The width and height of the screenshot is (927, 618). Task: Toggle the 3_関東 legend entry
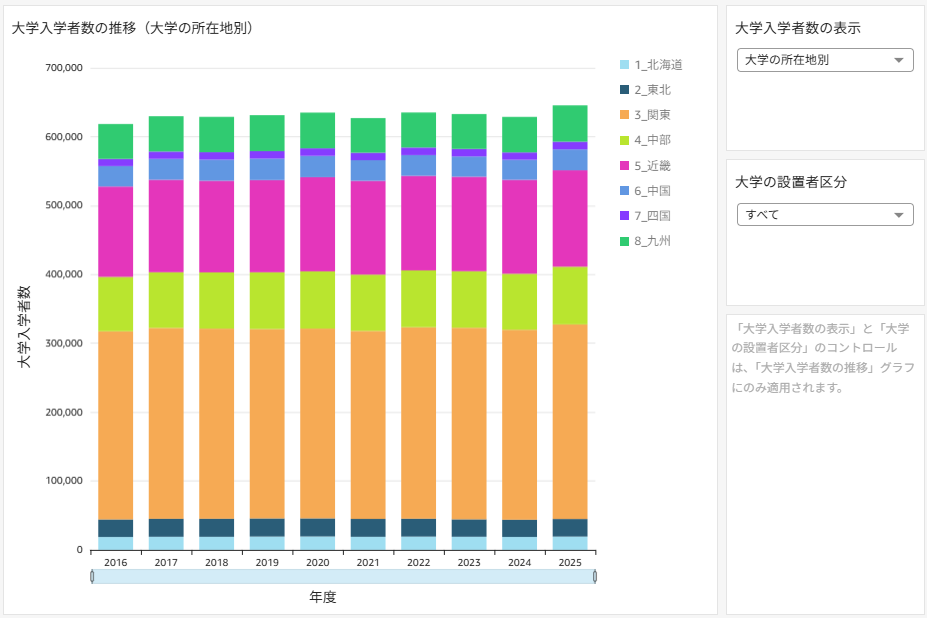657,115
